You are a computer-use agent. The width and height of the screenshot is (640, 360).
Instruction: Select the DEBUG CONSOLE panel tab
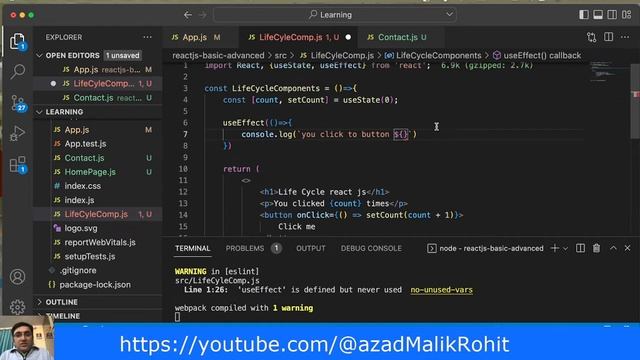[371, 248]
